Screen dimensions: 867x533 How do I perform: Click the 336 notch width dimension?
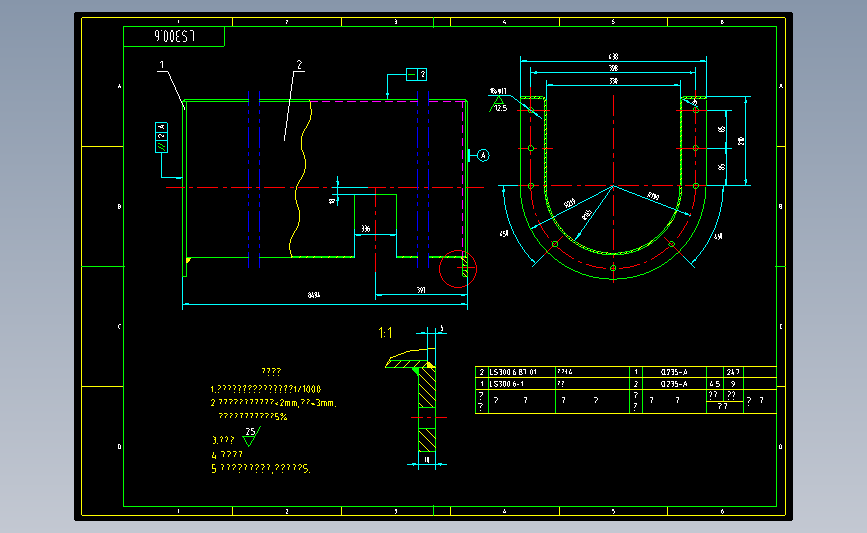(x=365, y=228)
